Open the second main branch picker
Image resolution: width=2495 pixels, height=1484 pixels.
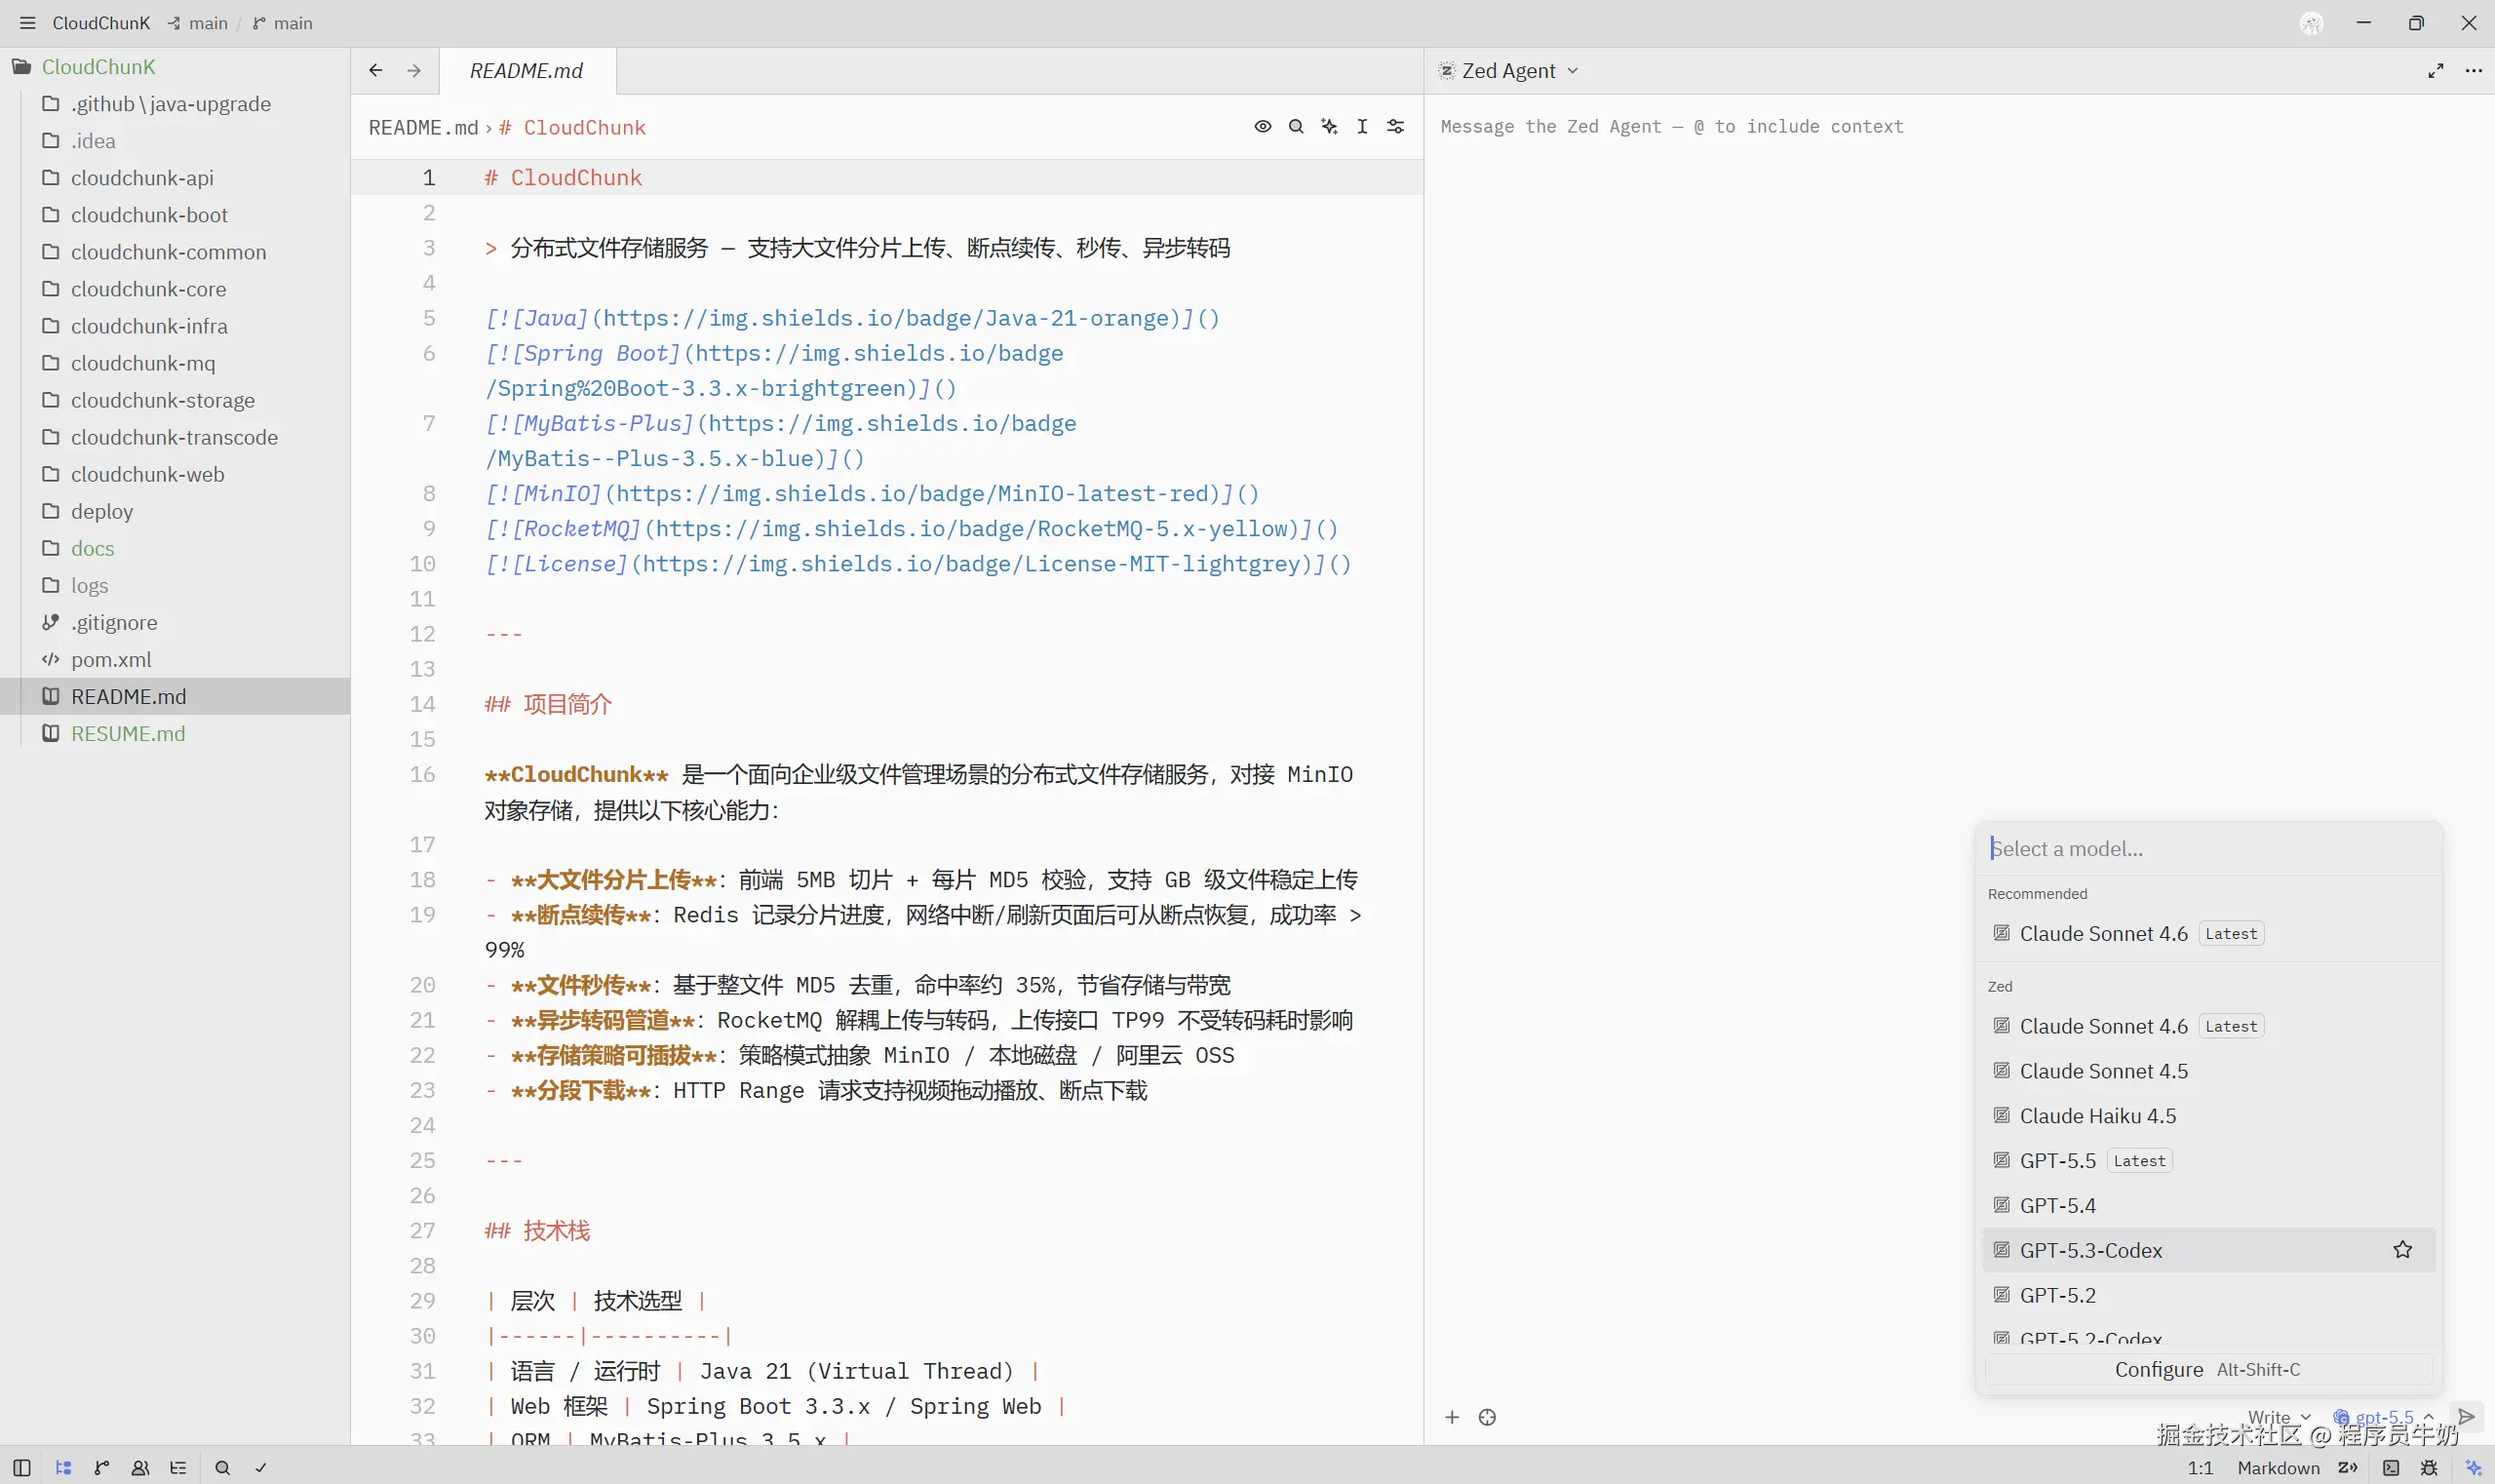(283, 23)
